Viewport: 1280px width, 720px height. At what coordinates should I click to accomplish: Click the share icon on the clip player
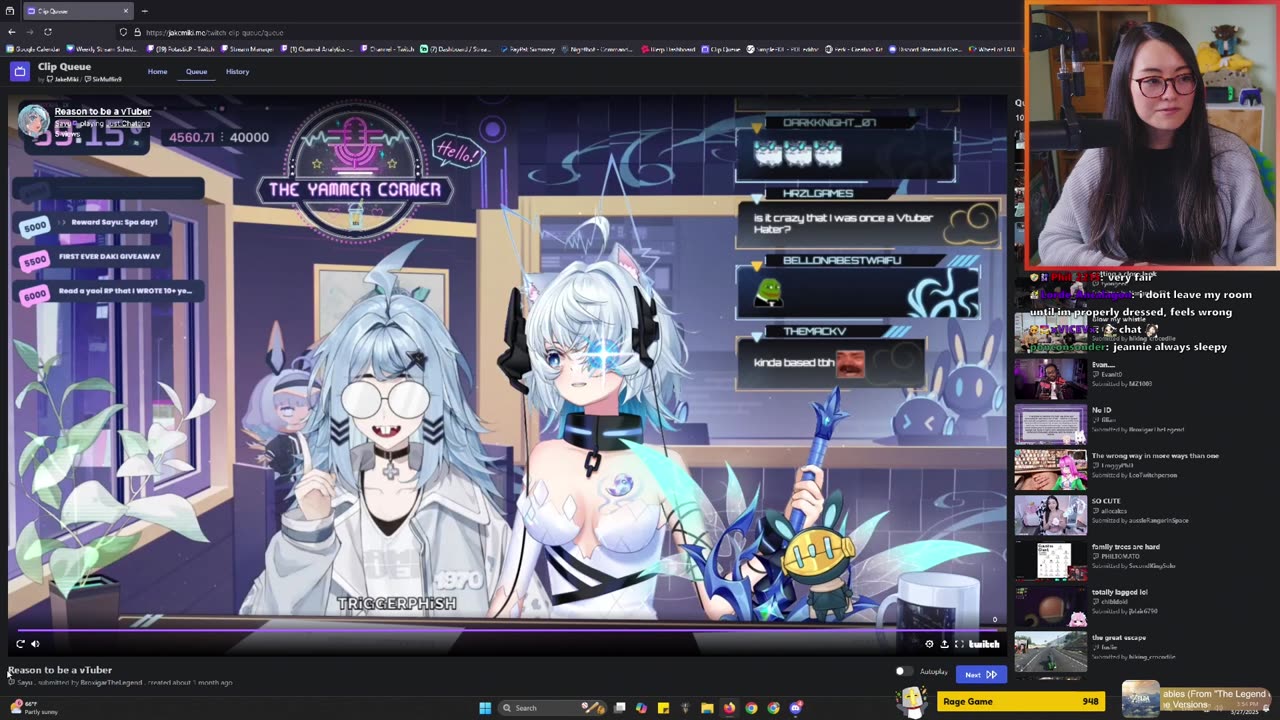pos(944,644)
